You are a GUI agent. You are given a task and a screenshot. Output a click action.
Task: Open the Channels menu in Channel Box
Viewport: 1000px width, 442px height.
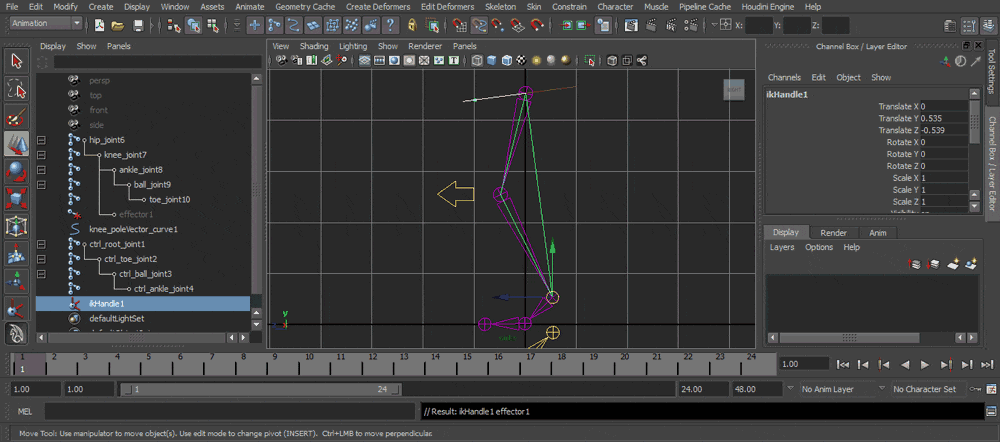coord(784,77)
